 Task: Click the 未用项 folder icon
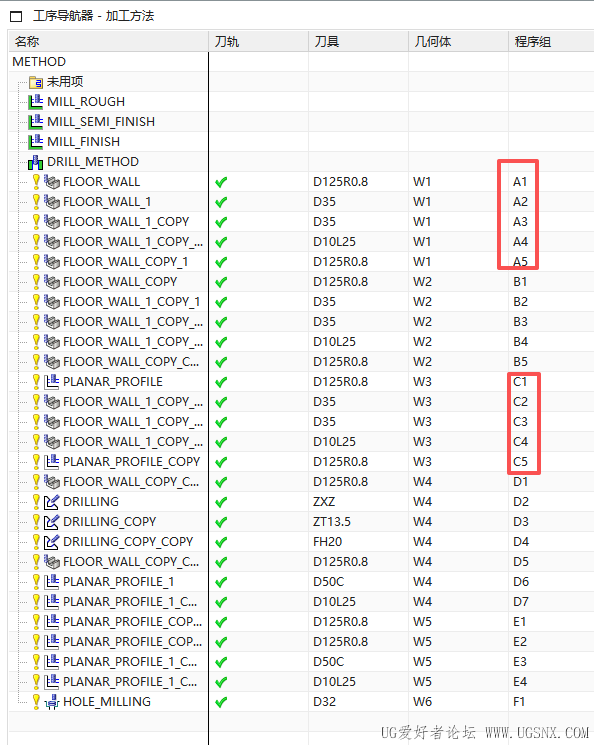tap(36, 82)
